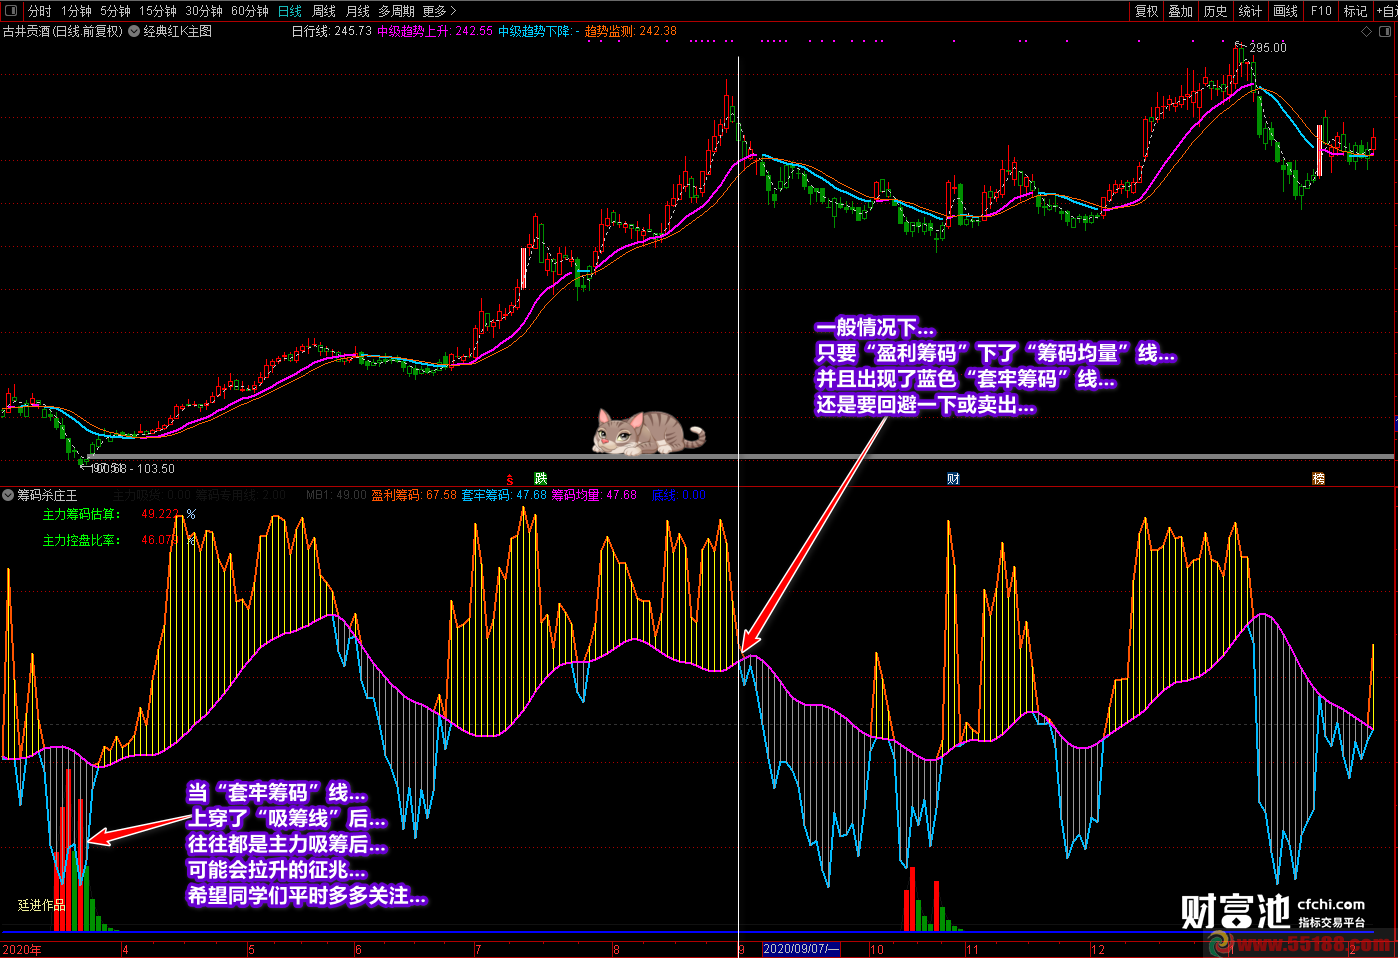Click the red S signal marker
The image size is (1398, 958).
[510, 480]
